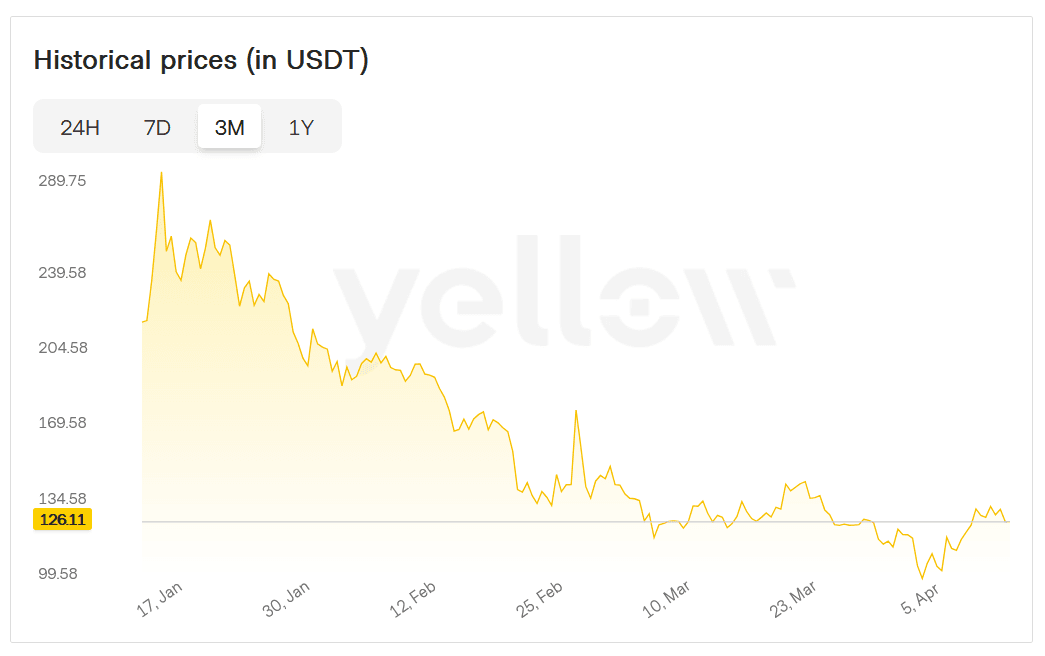Click the yellow watermark logo on the chart

click(x=563, y=290)
